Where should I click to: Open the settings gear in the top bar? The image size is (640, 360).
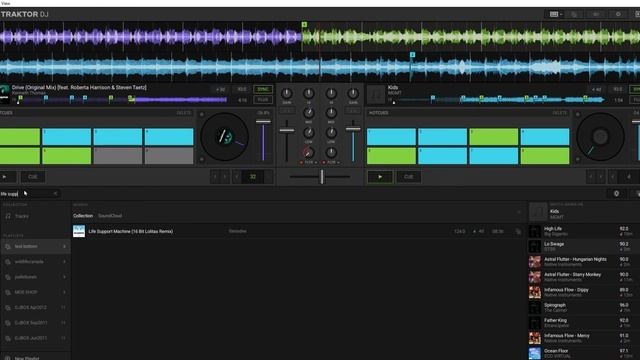tap(618, 14)
